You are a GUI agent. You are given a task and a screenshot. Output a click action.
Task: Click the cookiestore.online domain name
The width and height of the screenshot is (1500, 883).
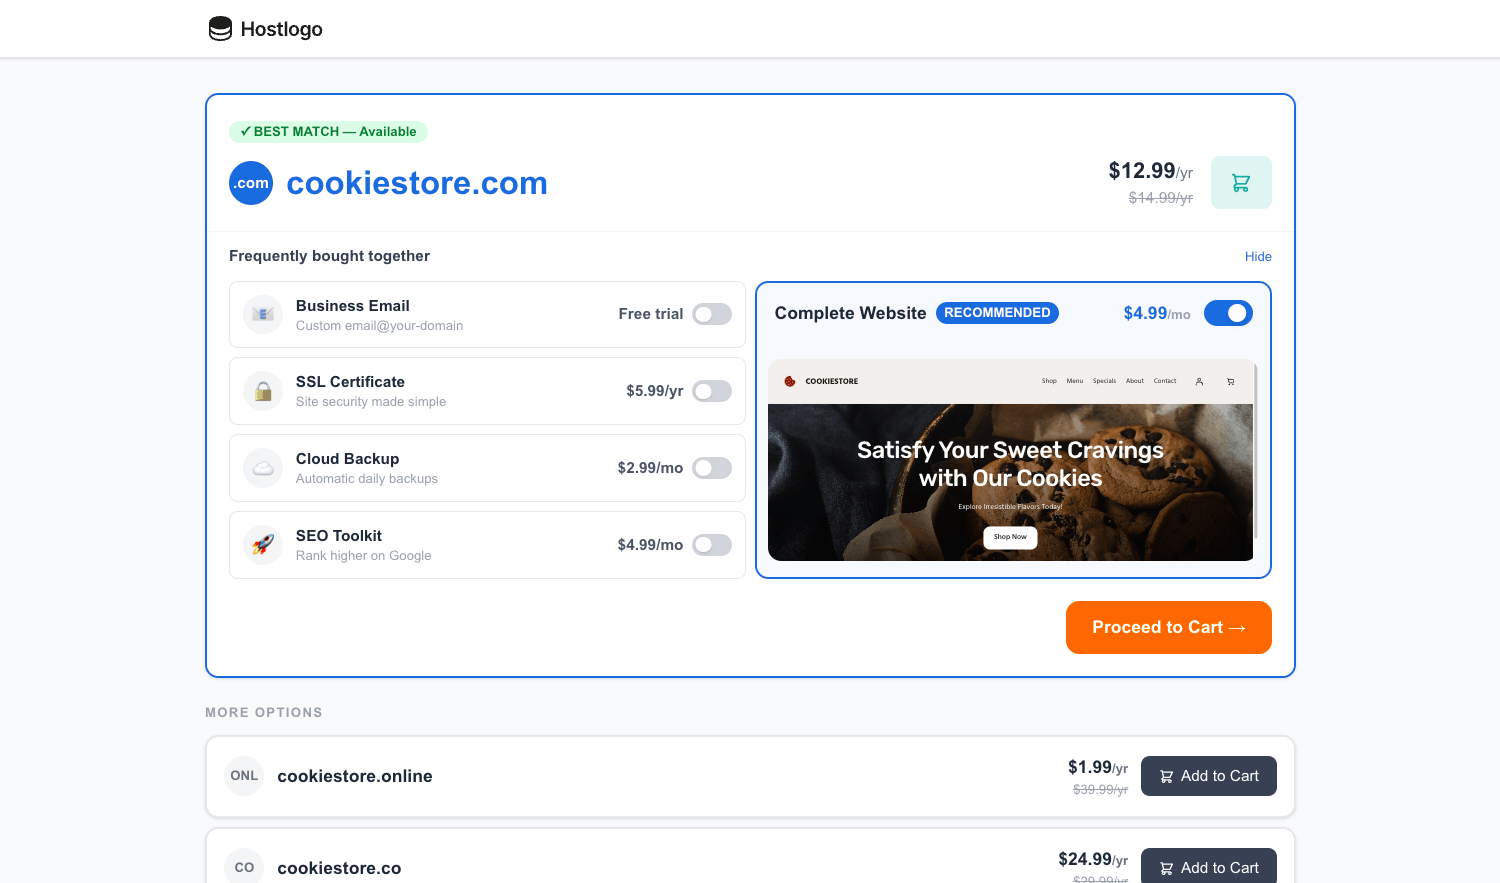[x=355, y=776]
